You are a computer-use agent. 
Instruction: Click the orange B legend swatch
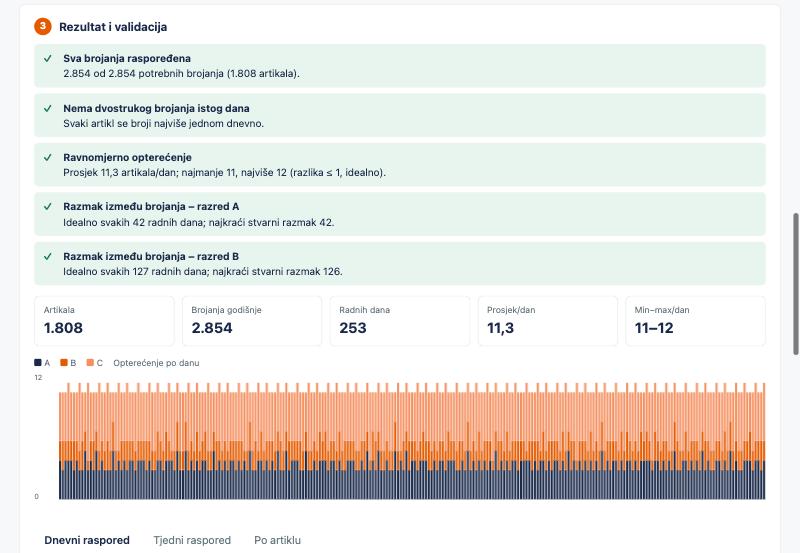coord(64,363)
